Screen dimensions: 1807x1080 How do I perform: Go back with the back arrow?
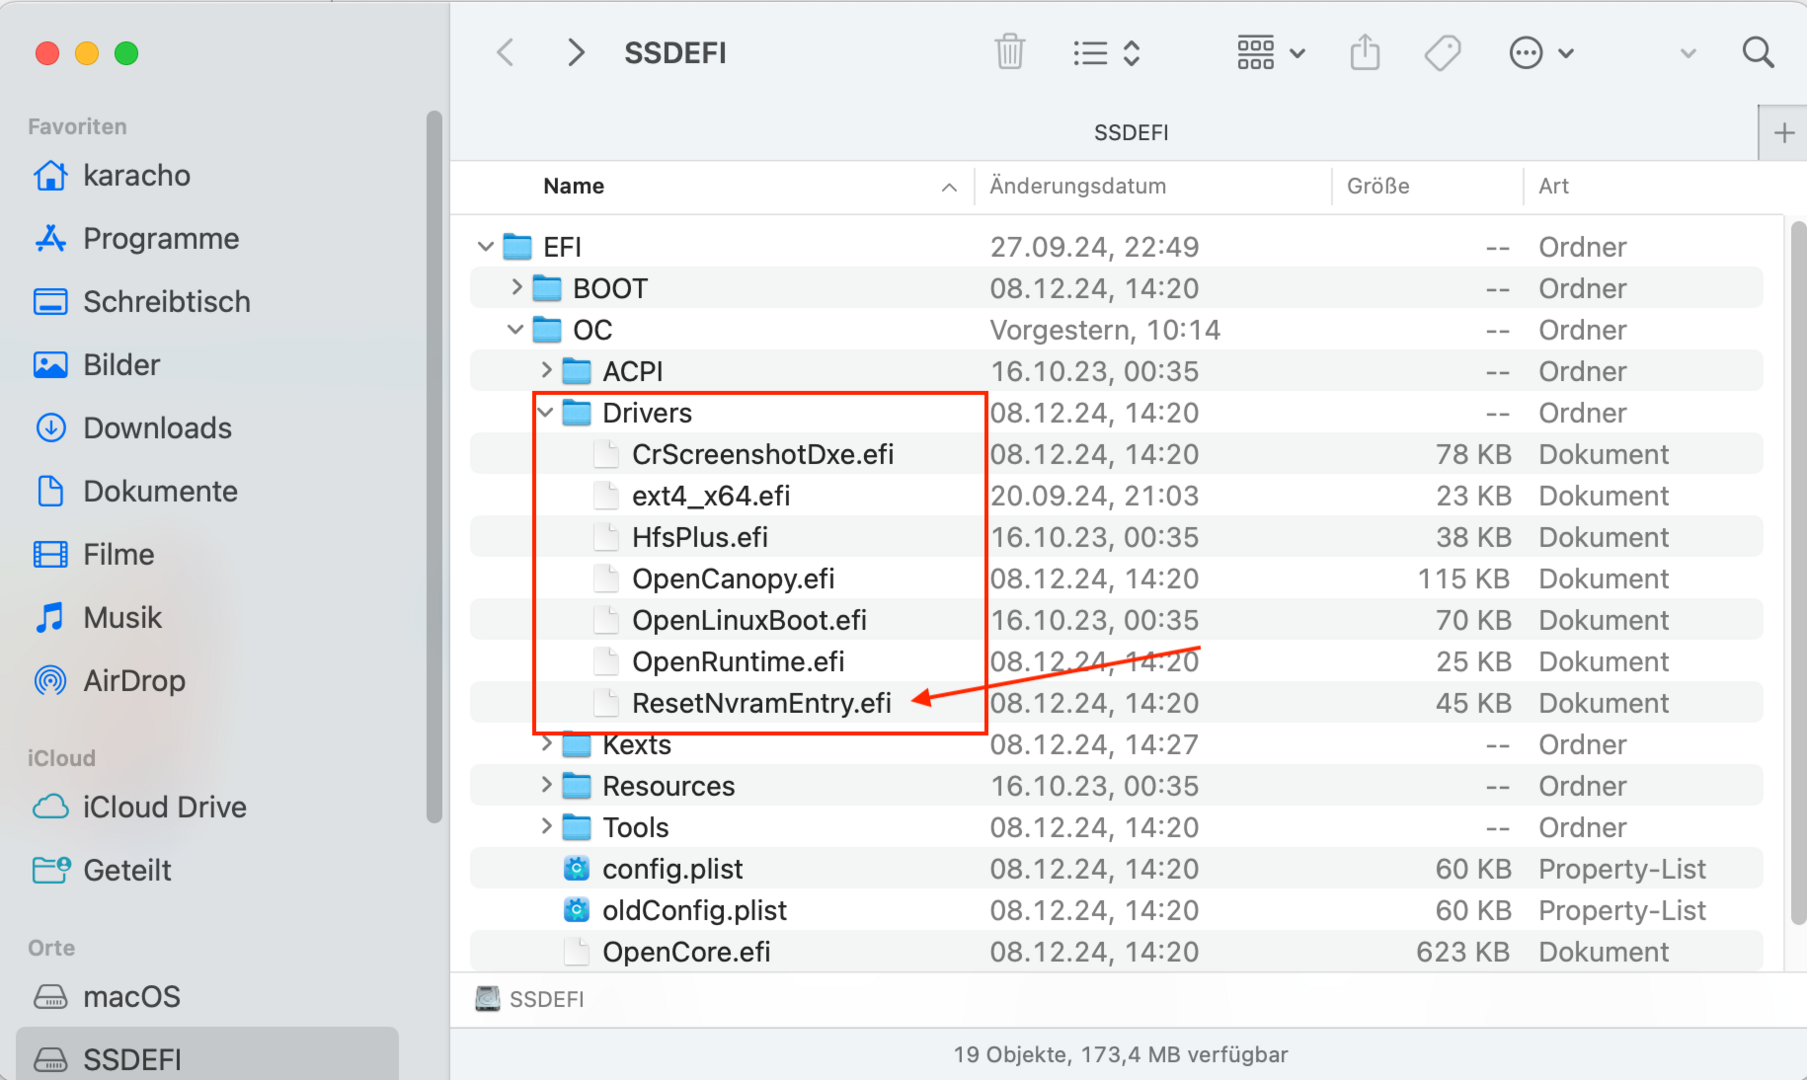(506, 53)
